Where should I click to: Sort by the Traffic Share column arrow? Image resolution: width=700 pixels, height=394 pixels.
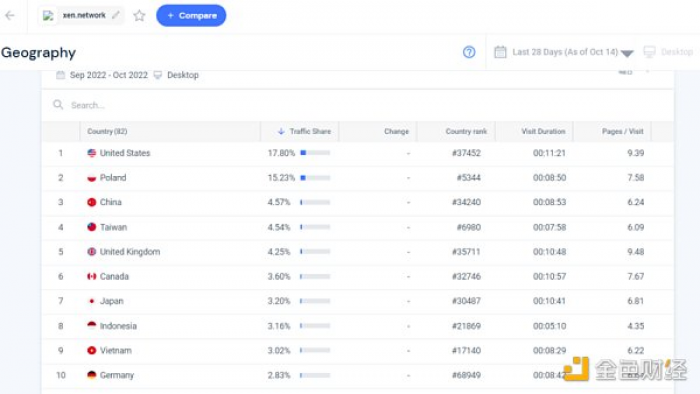click(281, 131)
